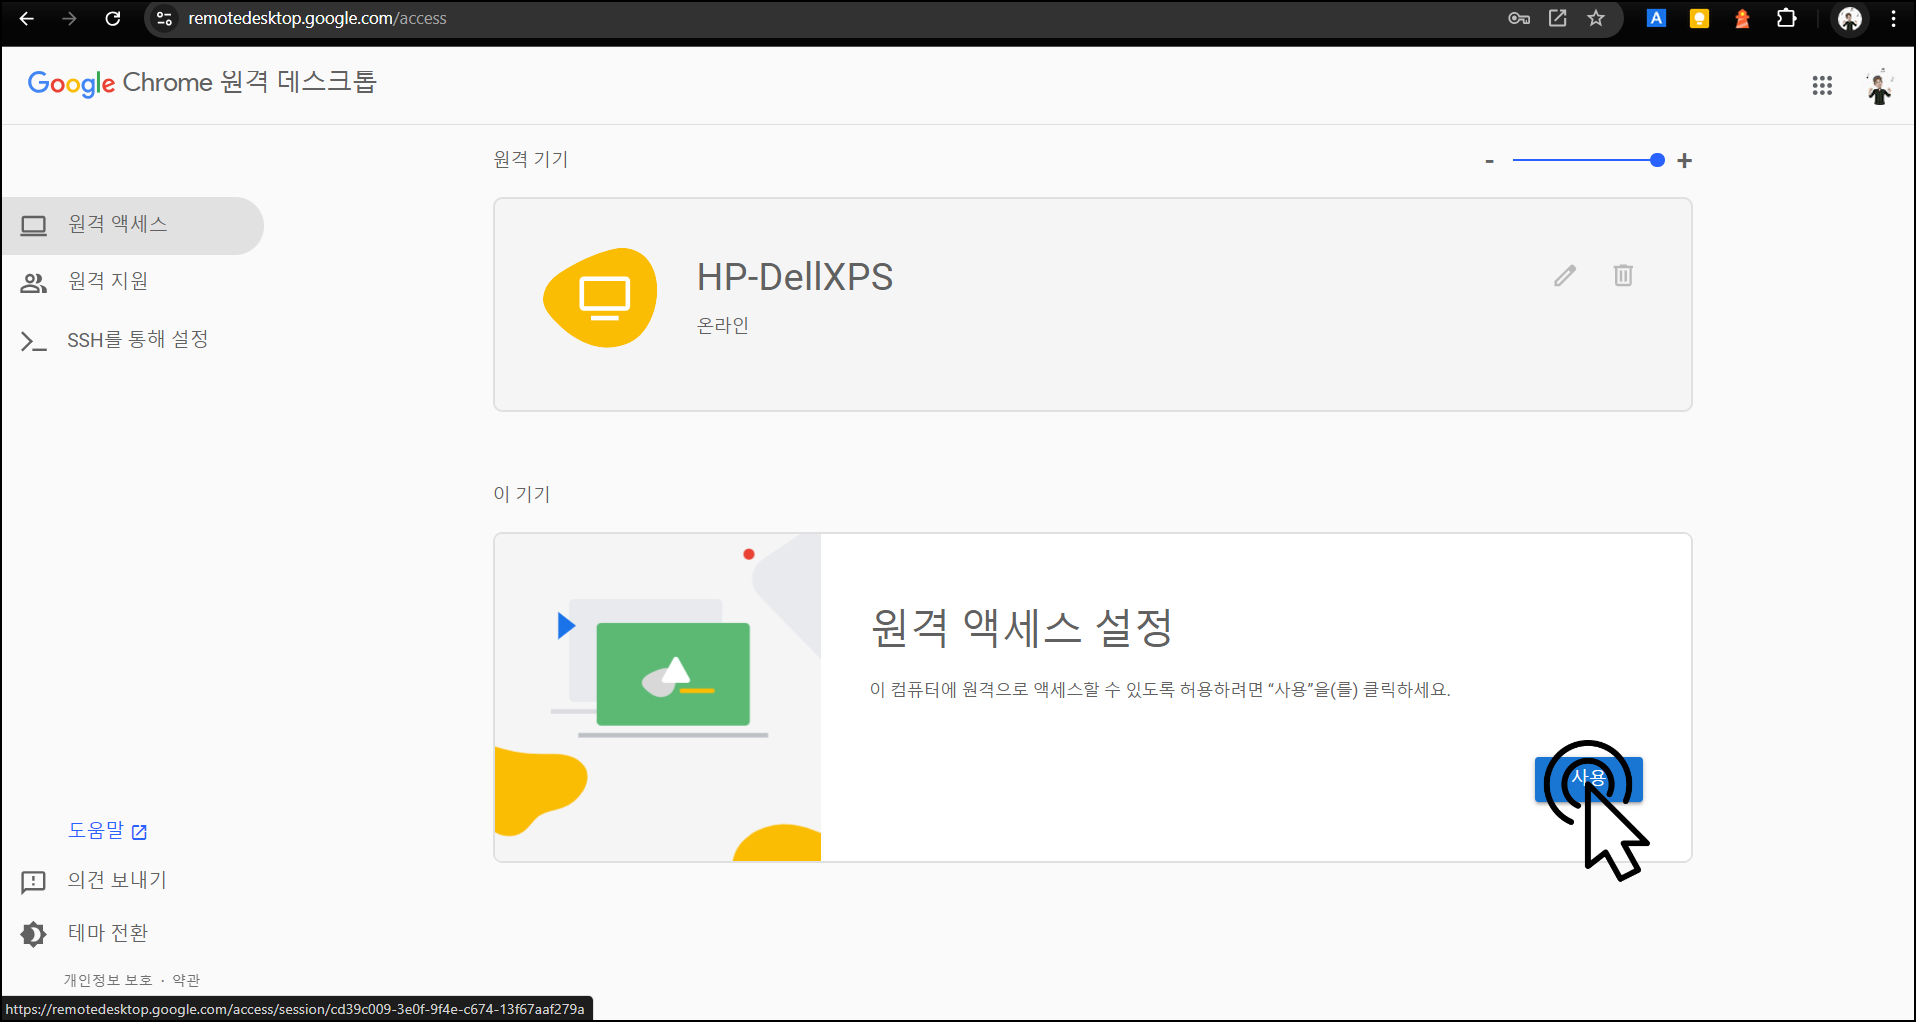Open the 약관 terms link
This screenshot has height=1022, width=1916.
coord(186,980)
